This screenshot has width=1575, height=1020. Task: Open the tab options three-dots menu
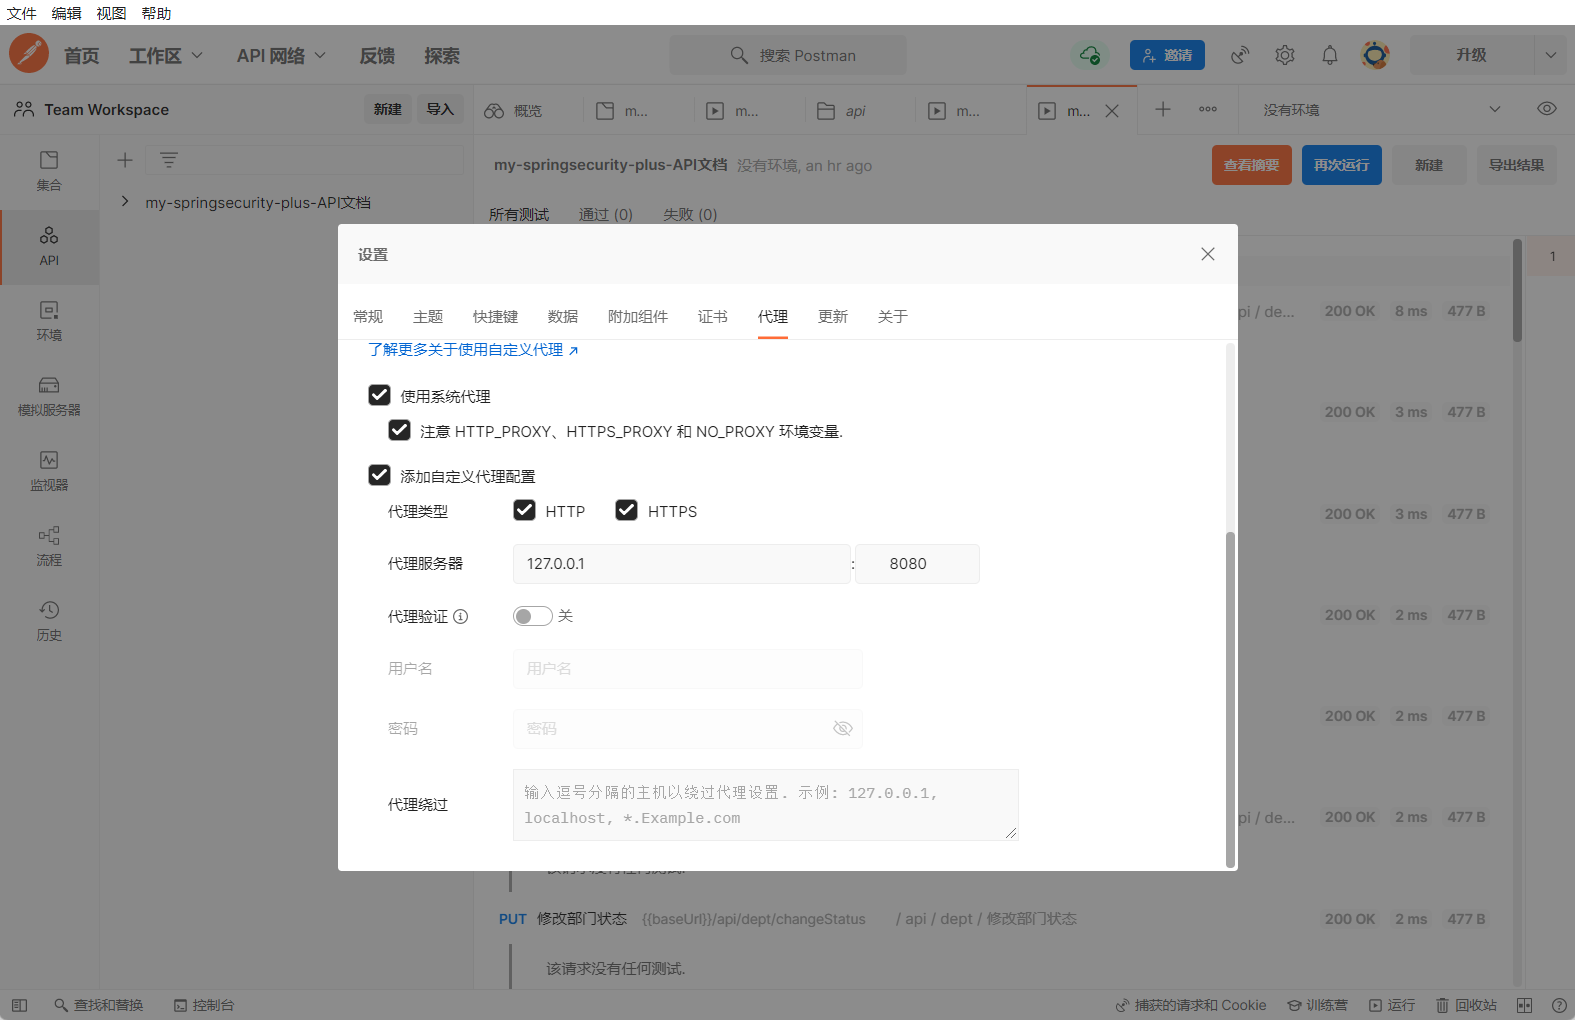point(1208,109)
